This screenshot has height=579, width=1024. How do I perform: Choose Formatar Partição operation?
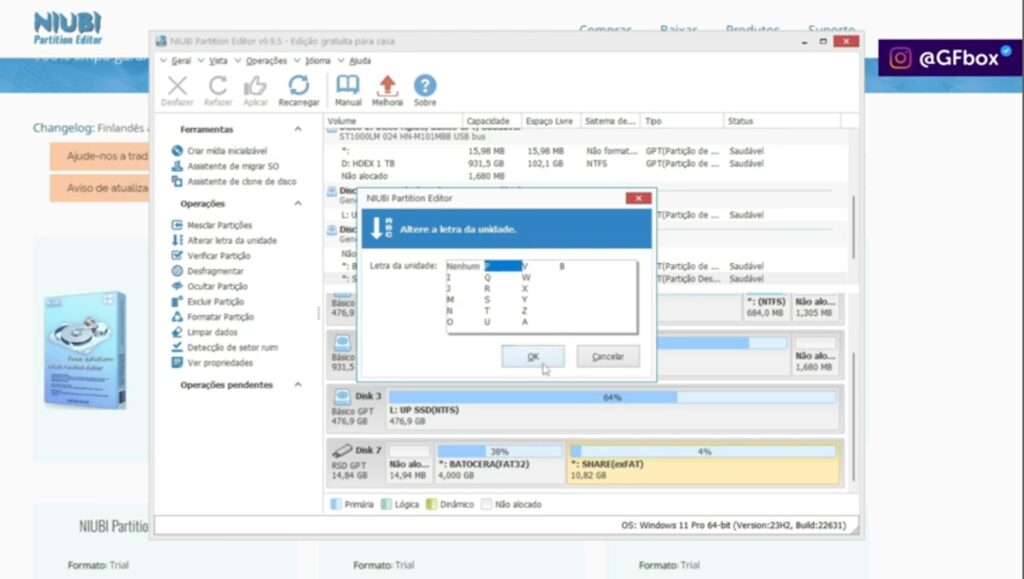pyautogui.click(x=213, y=317)
